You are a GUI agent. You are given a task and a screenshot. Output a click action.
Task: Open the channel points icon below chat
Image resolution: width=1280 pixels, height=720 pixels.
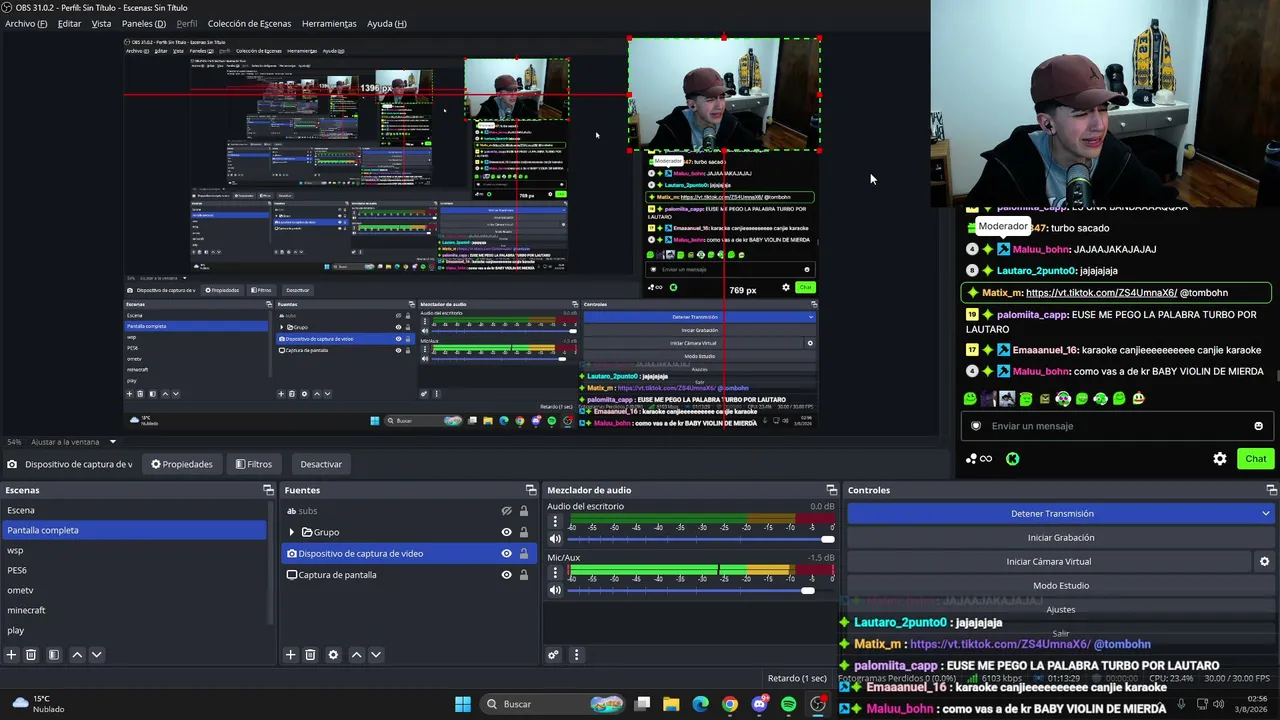pos(979,459)
